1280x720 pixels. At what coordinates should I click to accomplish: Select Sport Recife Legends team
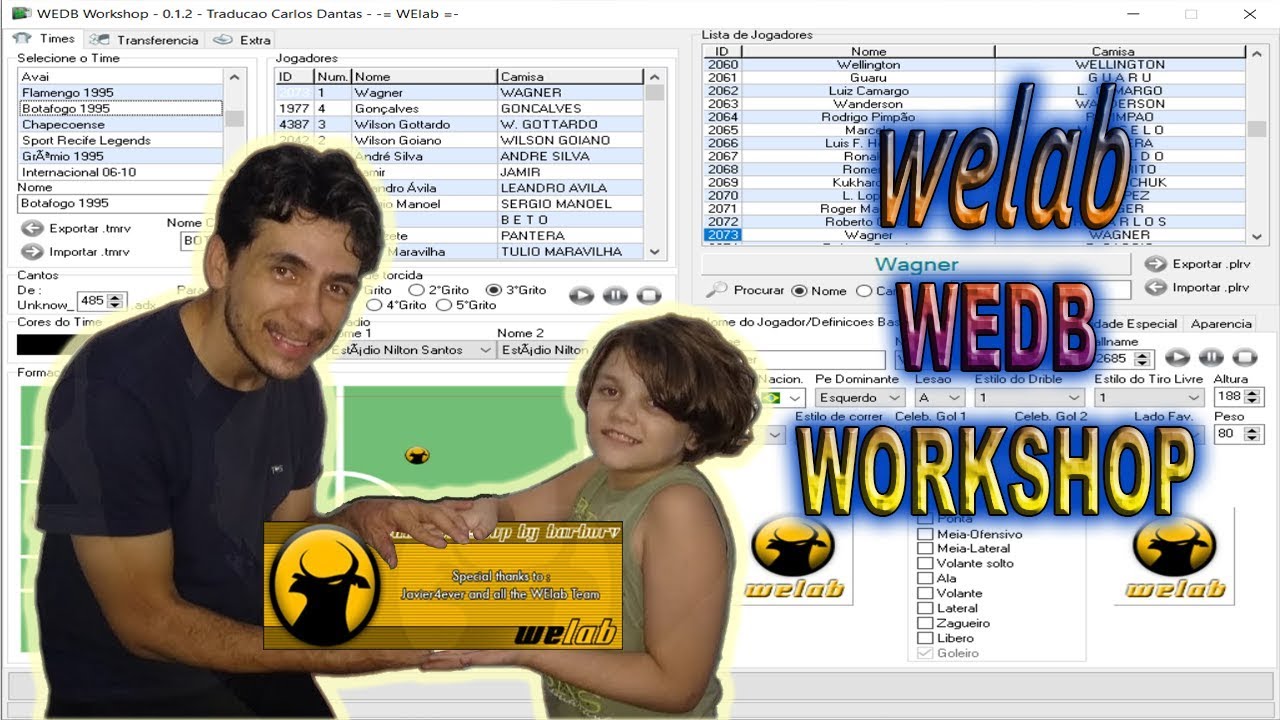(120, 140)
